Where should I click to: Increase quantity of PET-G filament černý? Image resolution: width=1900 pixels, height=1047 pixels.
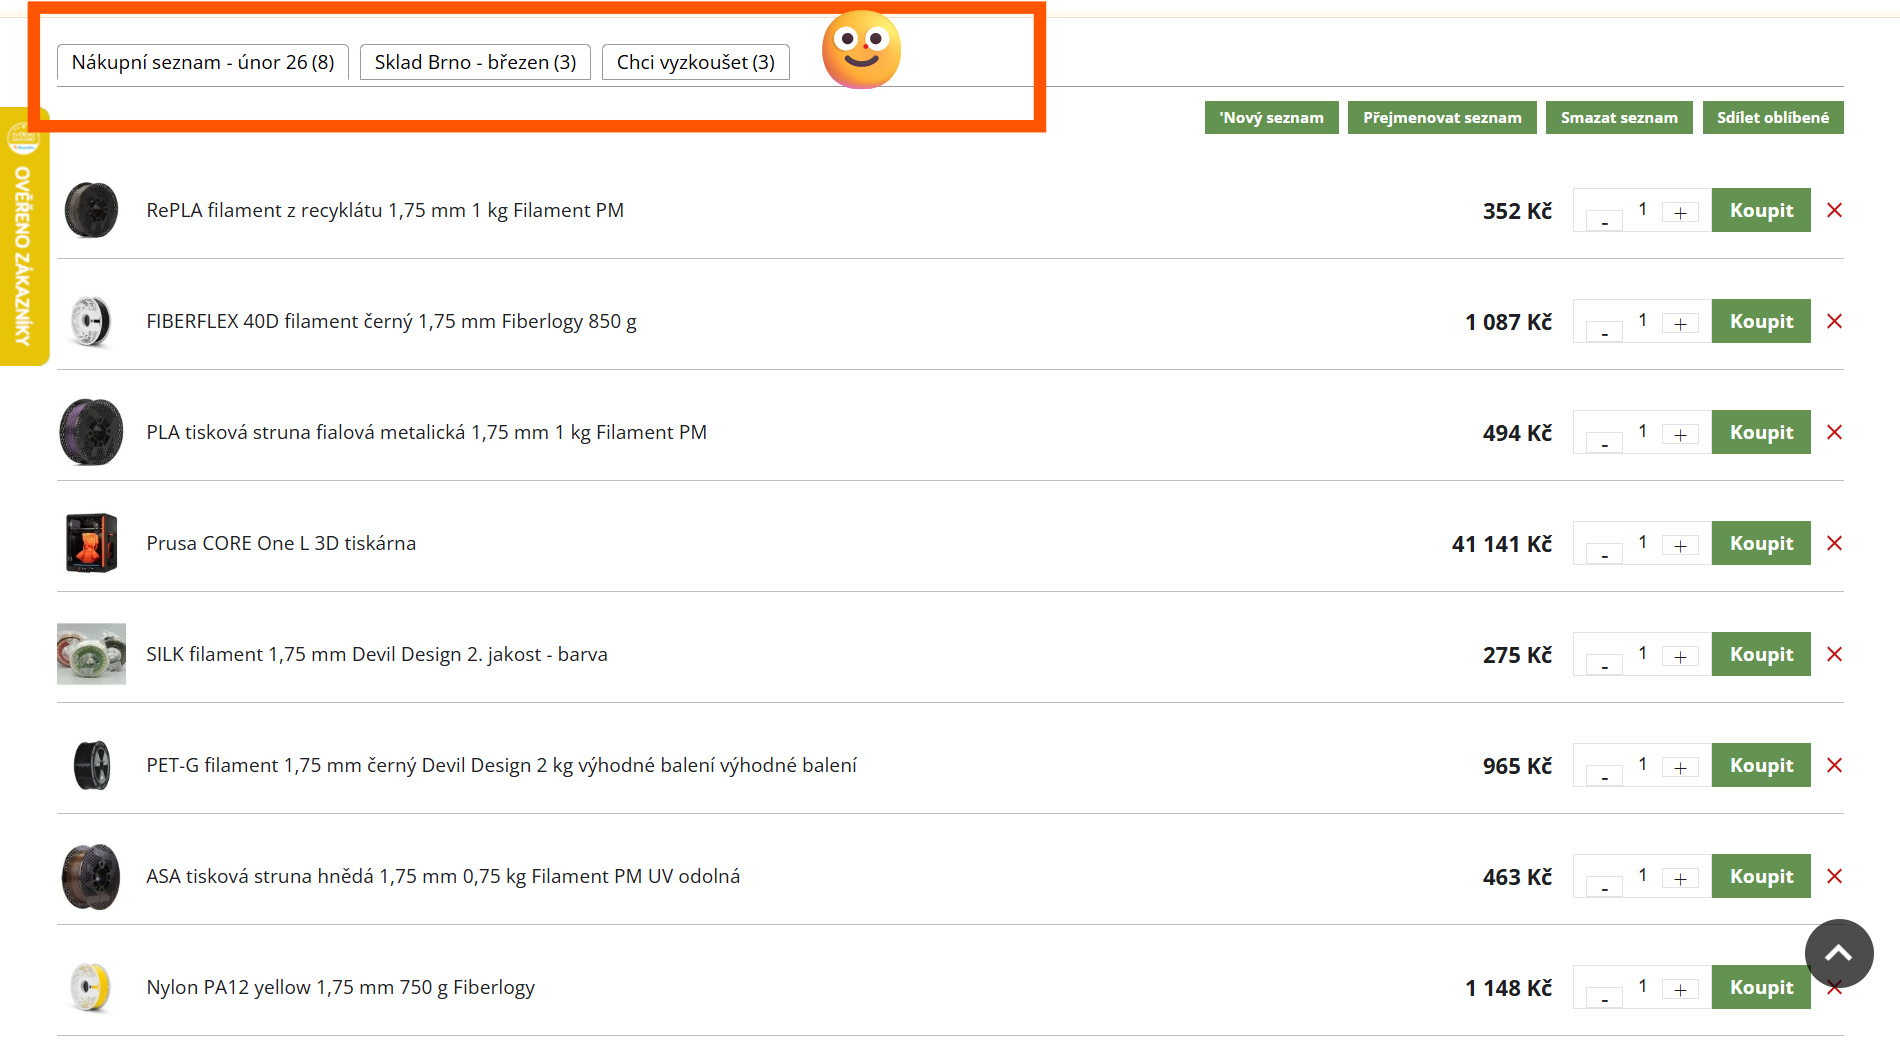(1680, 768)
